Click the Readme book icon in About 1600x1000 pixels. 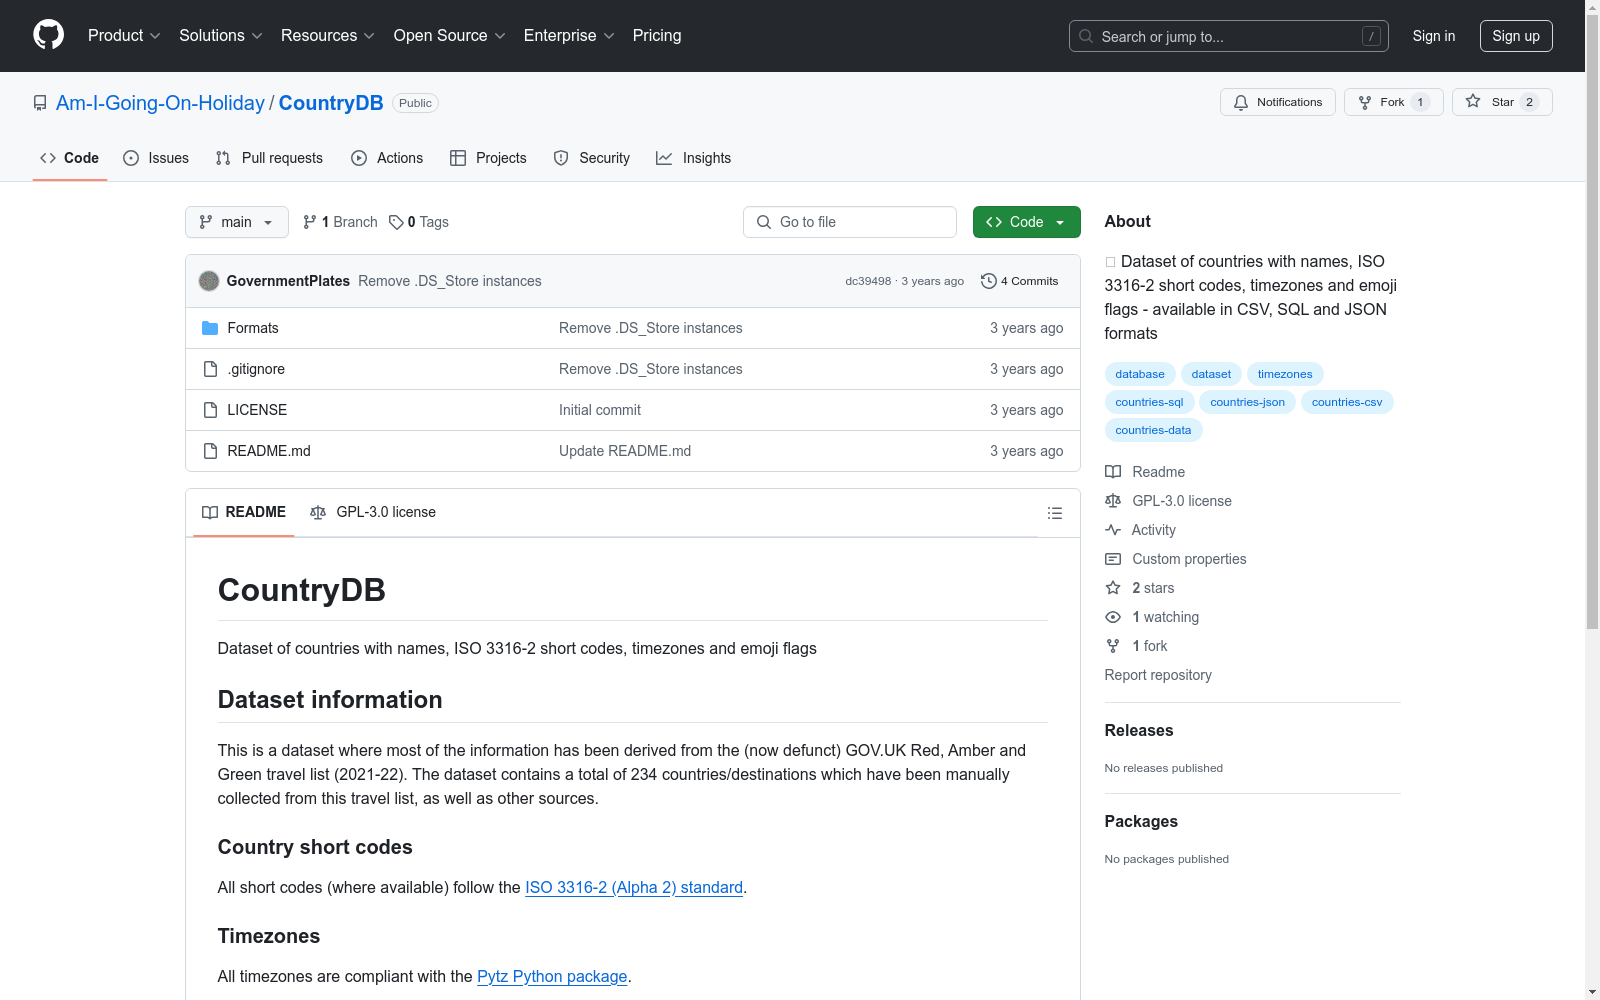(1113, 472)
